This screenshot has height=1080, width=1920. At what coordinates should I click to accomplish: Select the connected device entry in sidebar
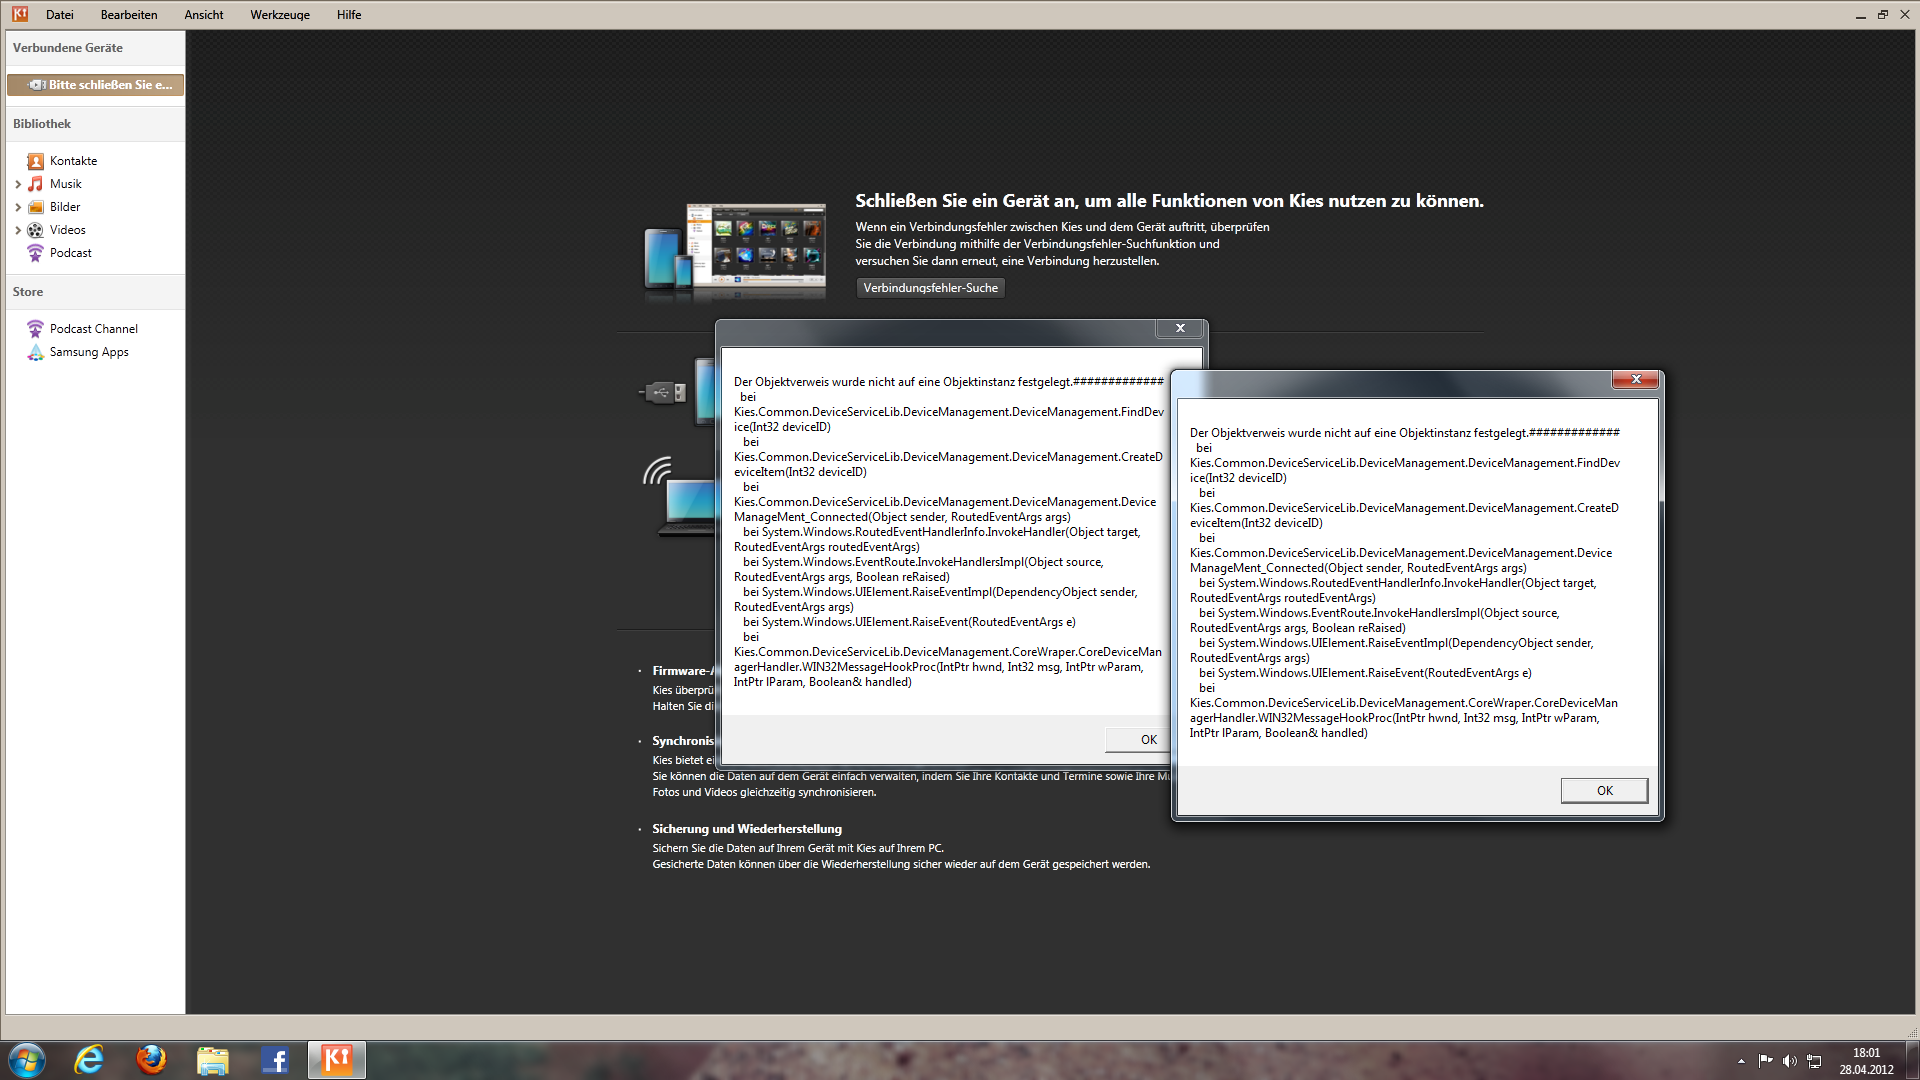pos(96,85)
